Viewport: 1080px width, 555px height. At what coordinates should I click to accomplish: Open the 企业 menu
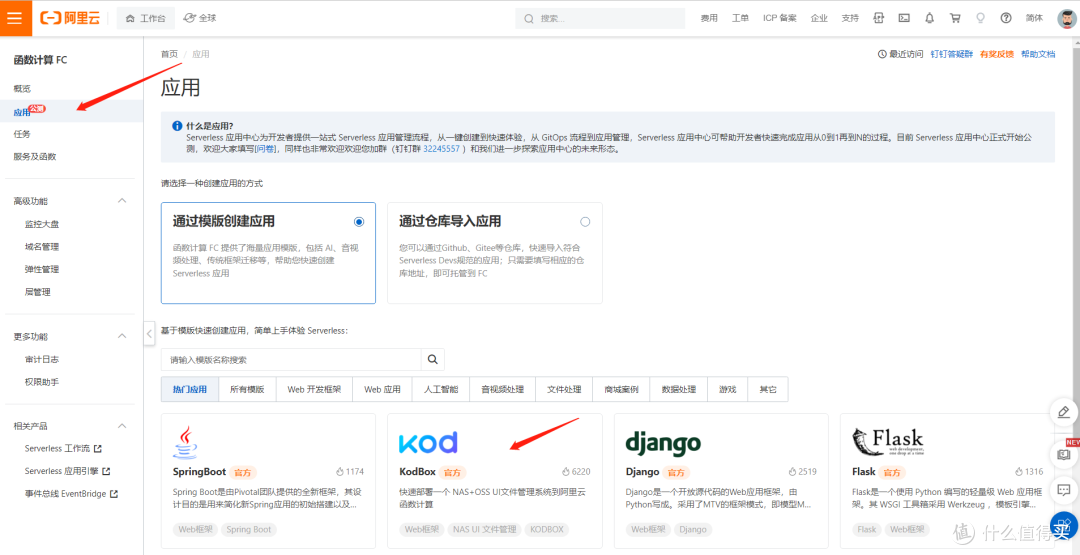(x=819, y=19)
